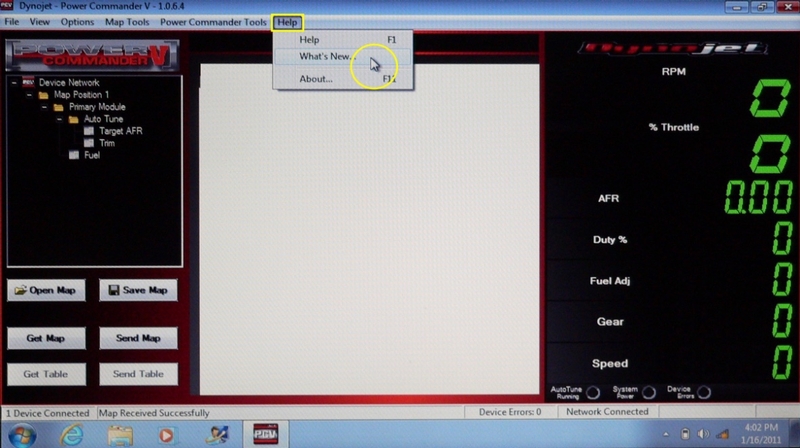Open the Power Commander Tools menu

213,21
